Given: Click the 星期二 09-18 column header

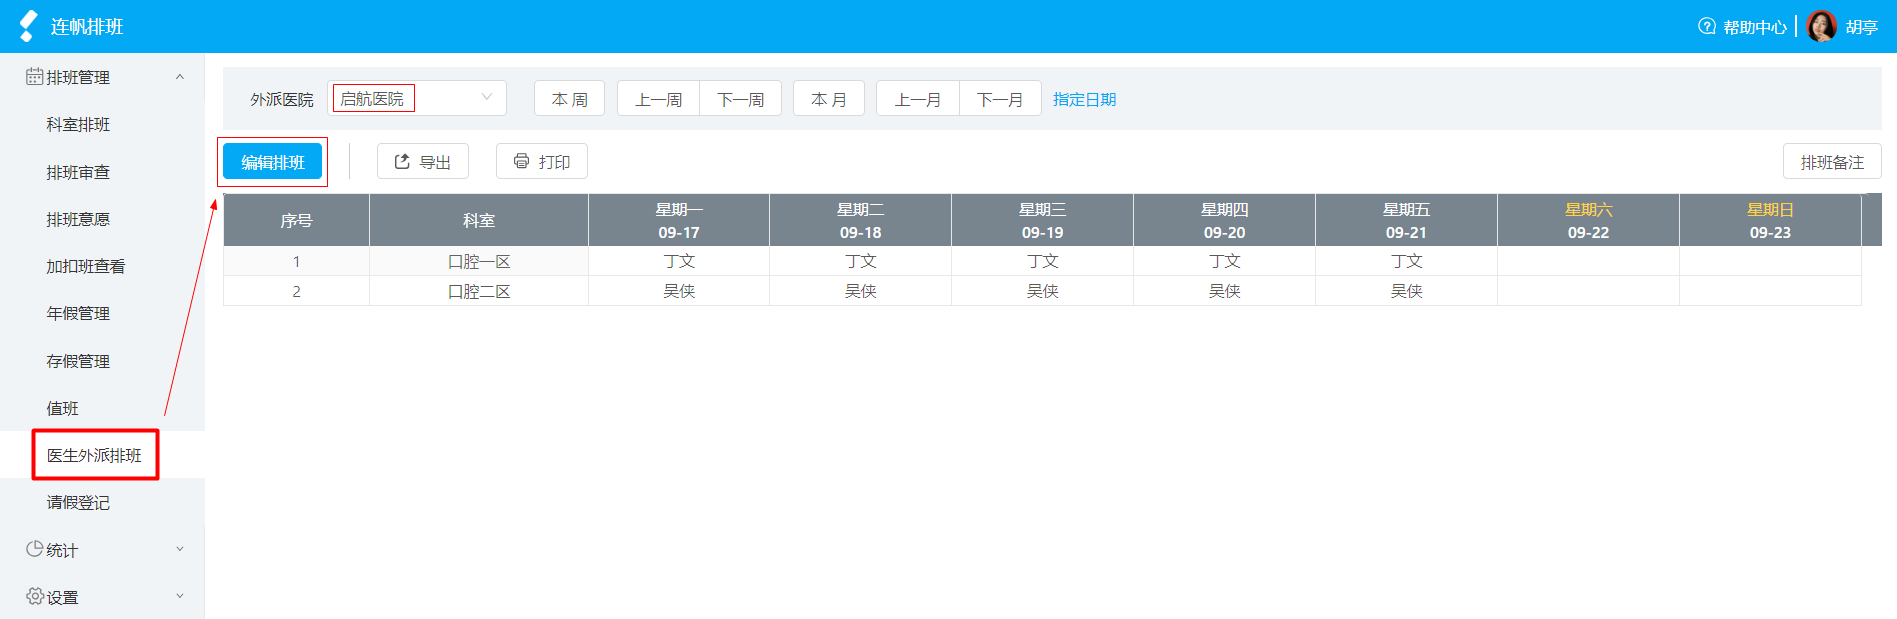Looking at the screenshot, I should coord(860,220).
